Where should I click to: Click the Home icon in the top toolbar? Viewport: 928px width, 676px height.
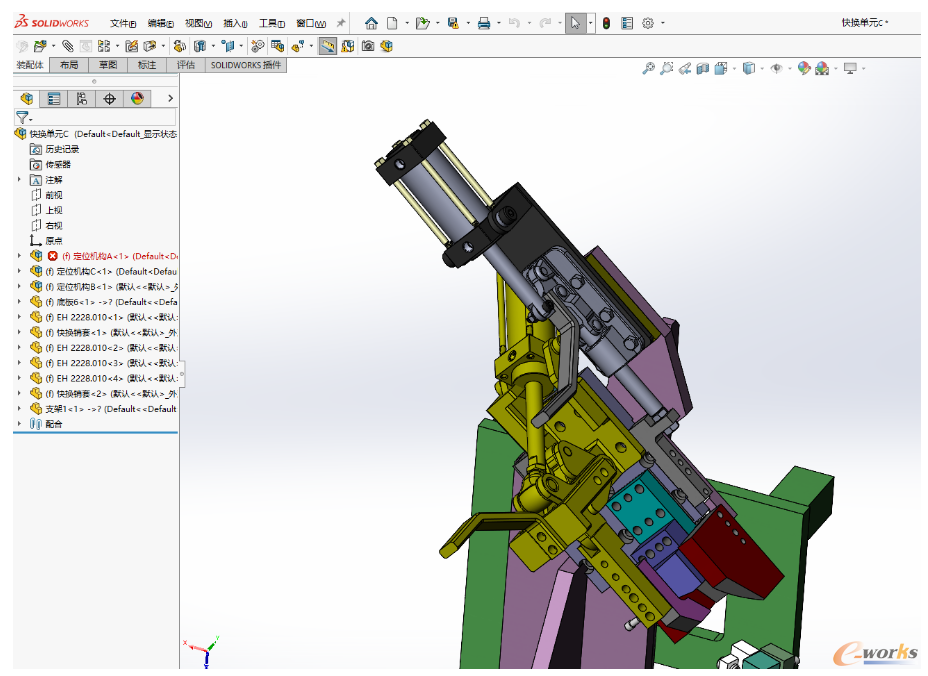coord(371,23)
